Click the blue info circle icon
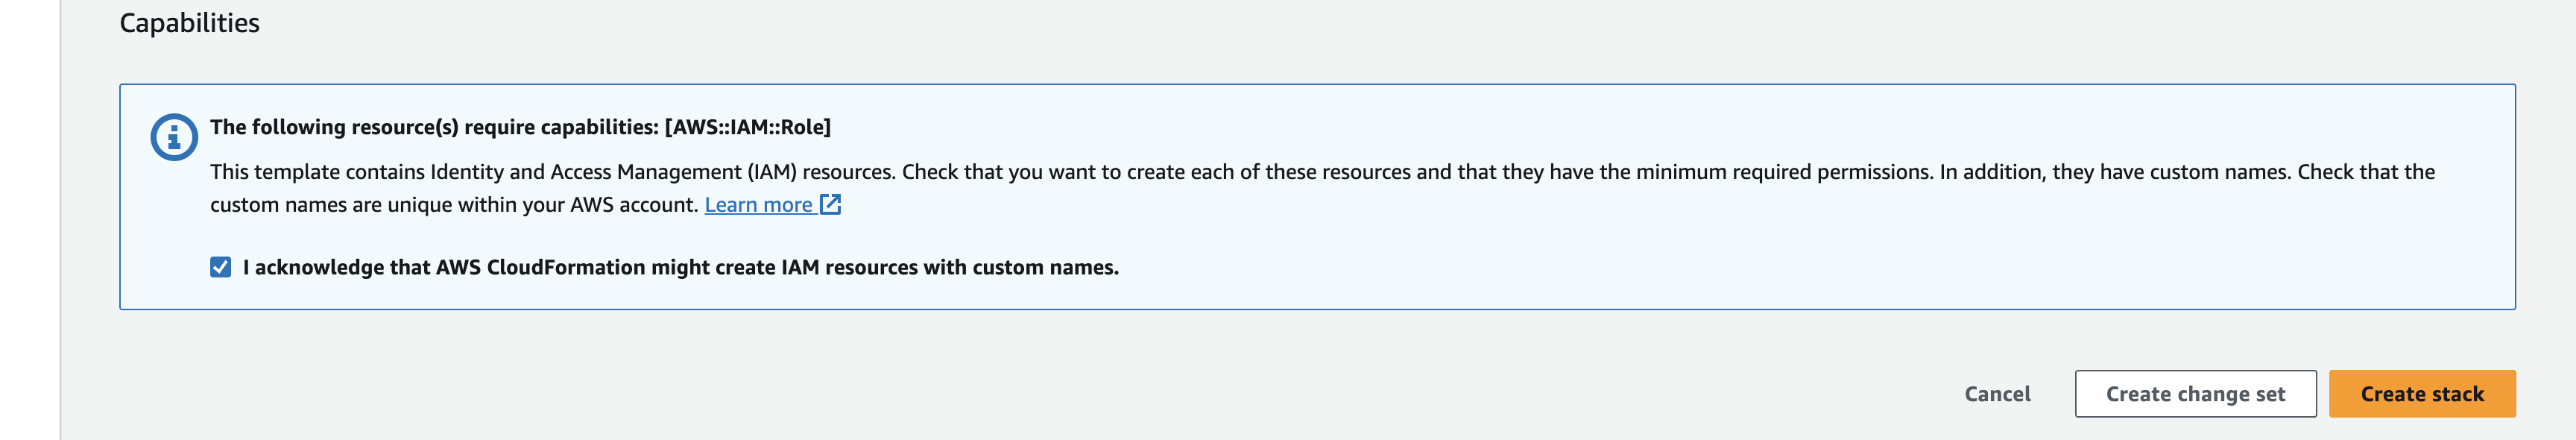The height and width of the screenshot is (440, 2576). point(174,136)
